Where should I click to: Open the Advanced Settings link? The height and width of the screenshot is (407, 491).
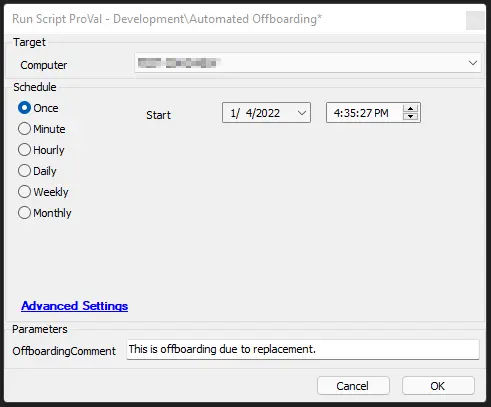[x=75, y=306]
